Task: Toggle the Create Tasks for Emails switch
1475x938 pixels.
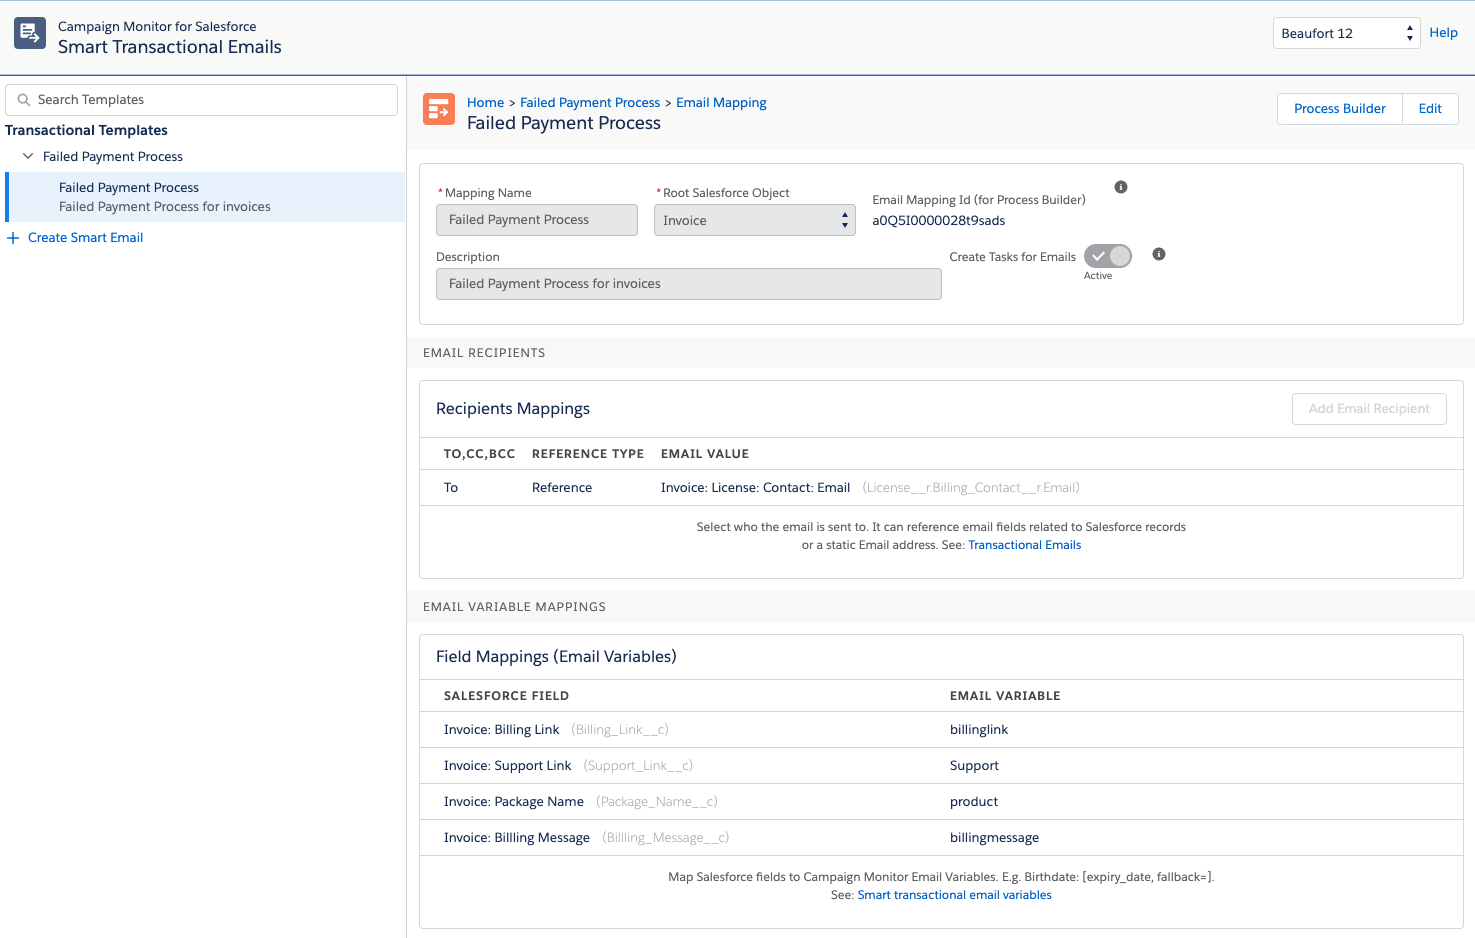Action: [x=1108, y=256]
